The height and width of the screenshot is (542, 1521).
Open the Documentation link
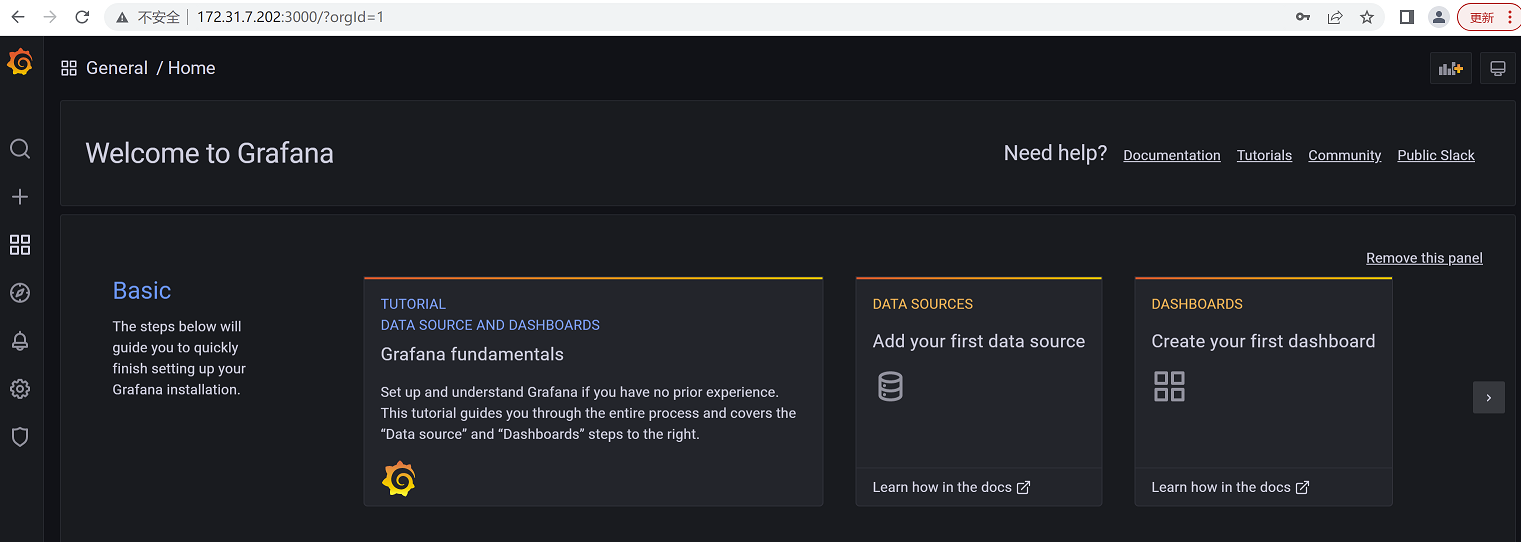(x=1171, y=155)
